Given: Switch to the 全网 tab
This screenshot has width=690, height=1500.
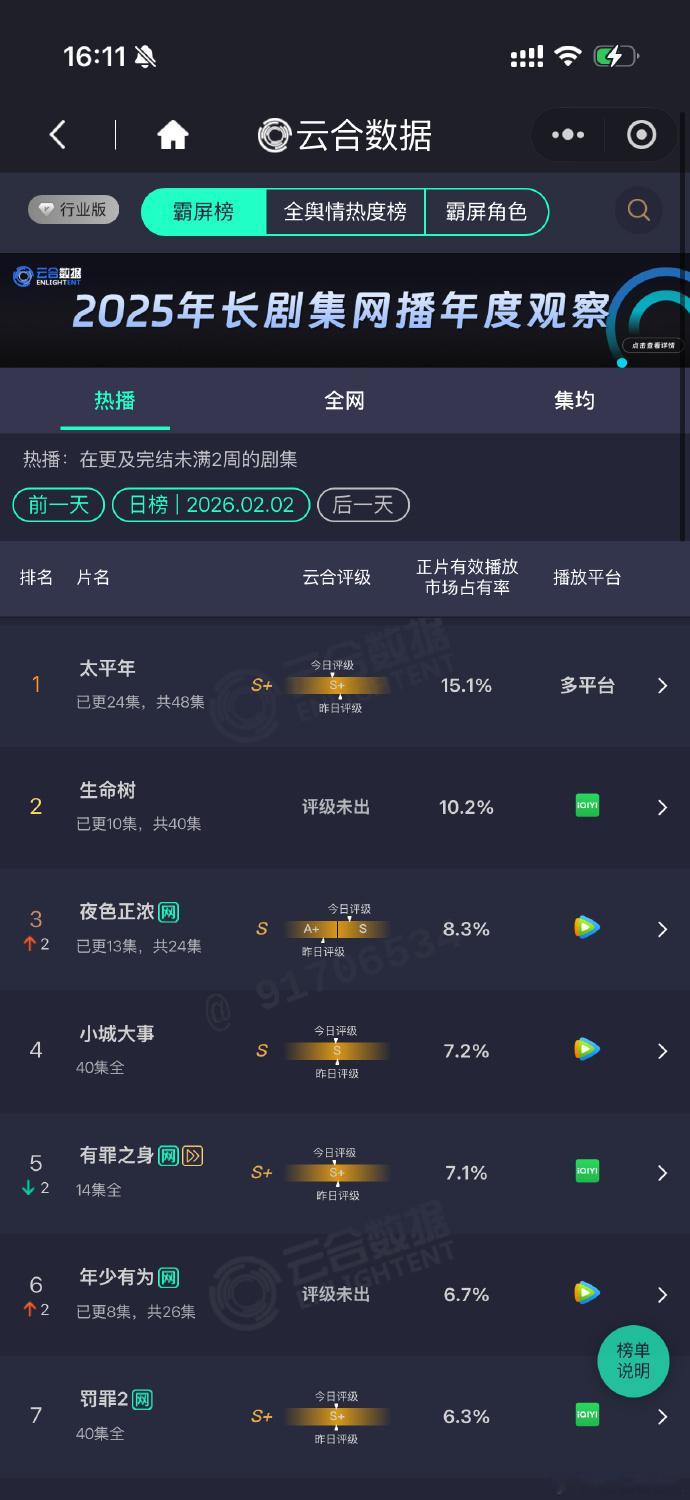Looking at the screenshot, I should (344, 400).
